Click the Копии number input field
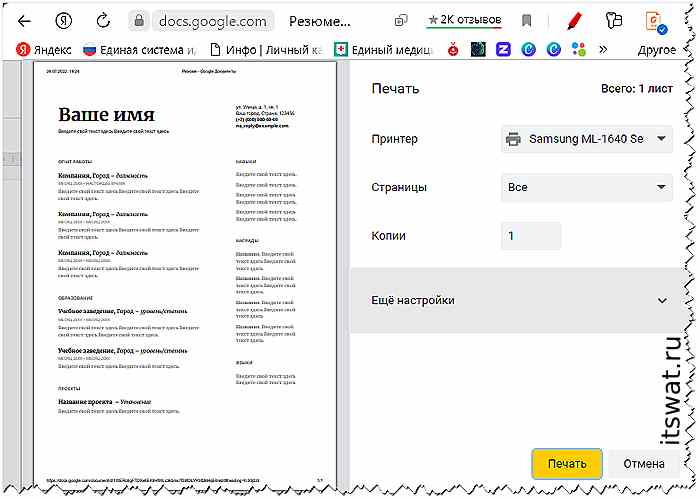 pos(530,235)
